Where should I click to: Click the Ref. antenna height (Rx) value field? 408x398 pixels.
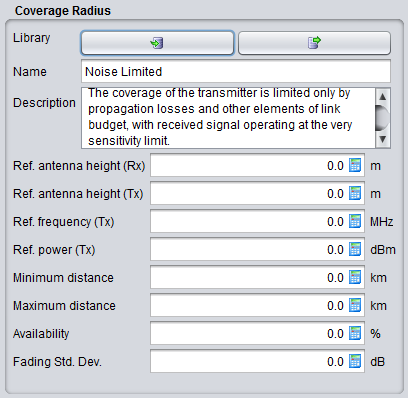coord(257,165)
